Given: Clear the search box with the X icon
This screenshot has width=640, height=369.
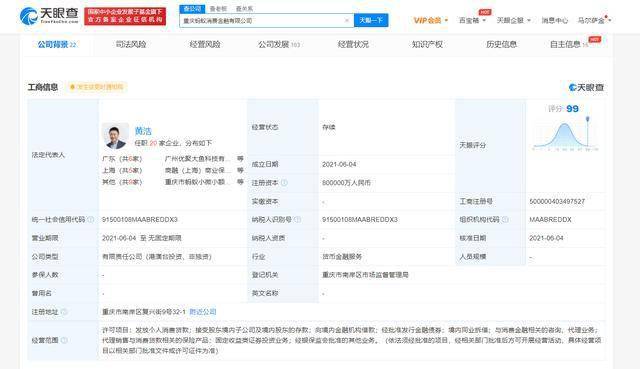Looking at the screenshot, I should [347, 20].
